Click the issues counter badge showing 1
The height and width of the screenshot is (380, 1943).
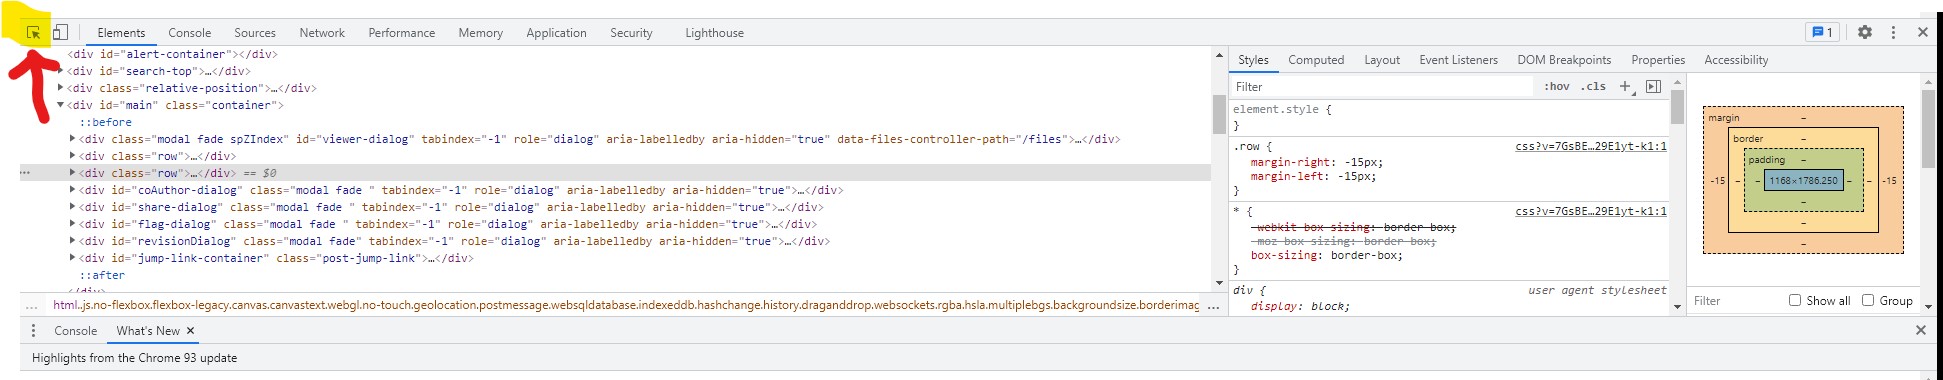coord(1821,33)
